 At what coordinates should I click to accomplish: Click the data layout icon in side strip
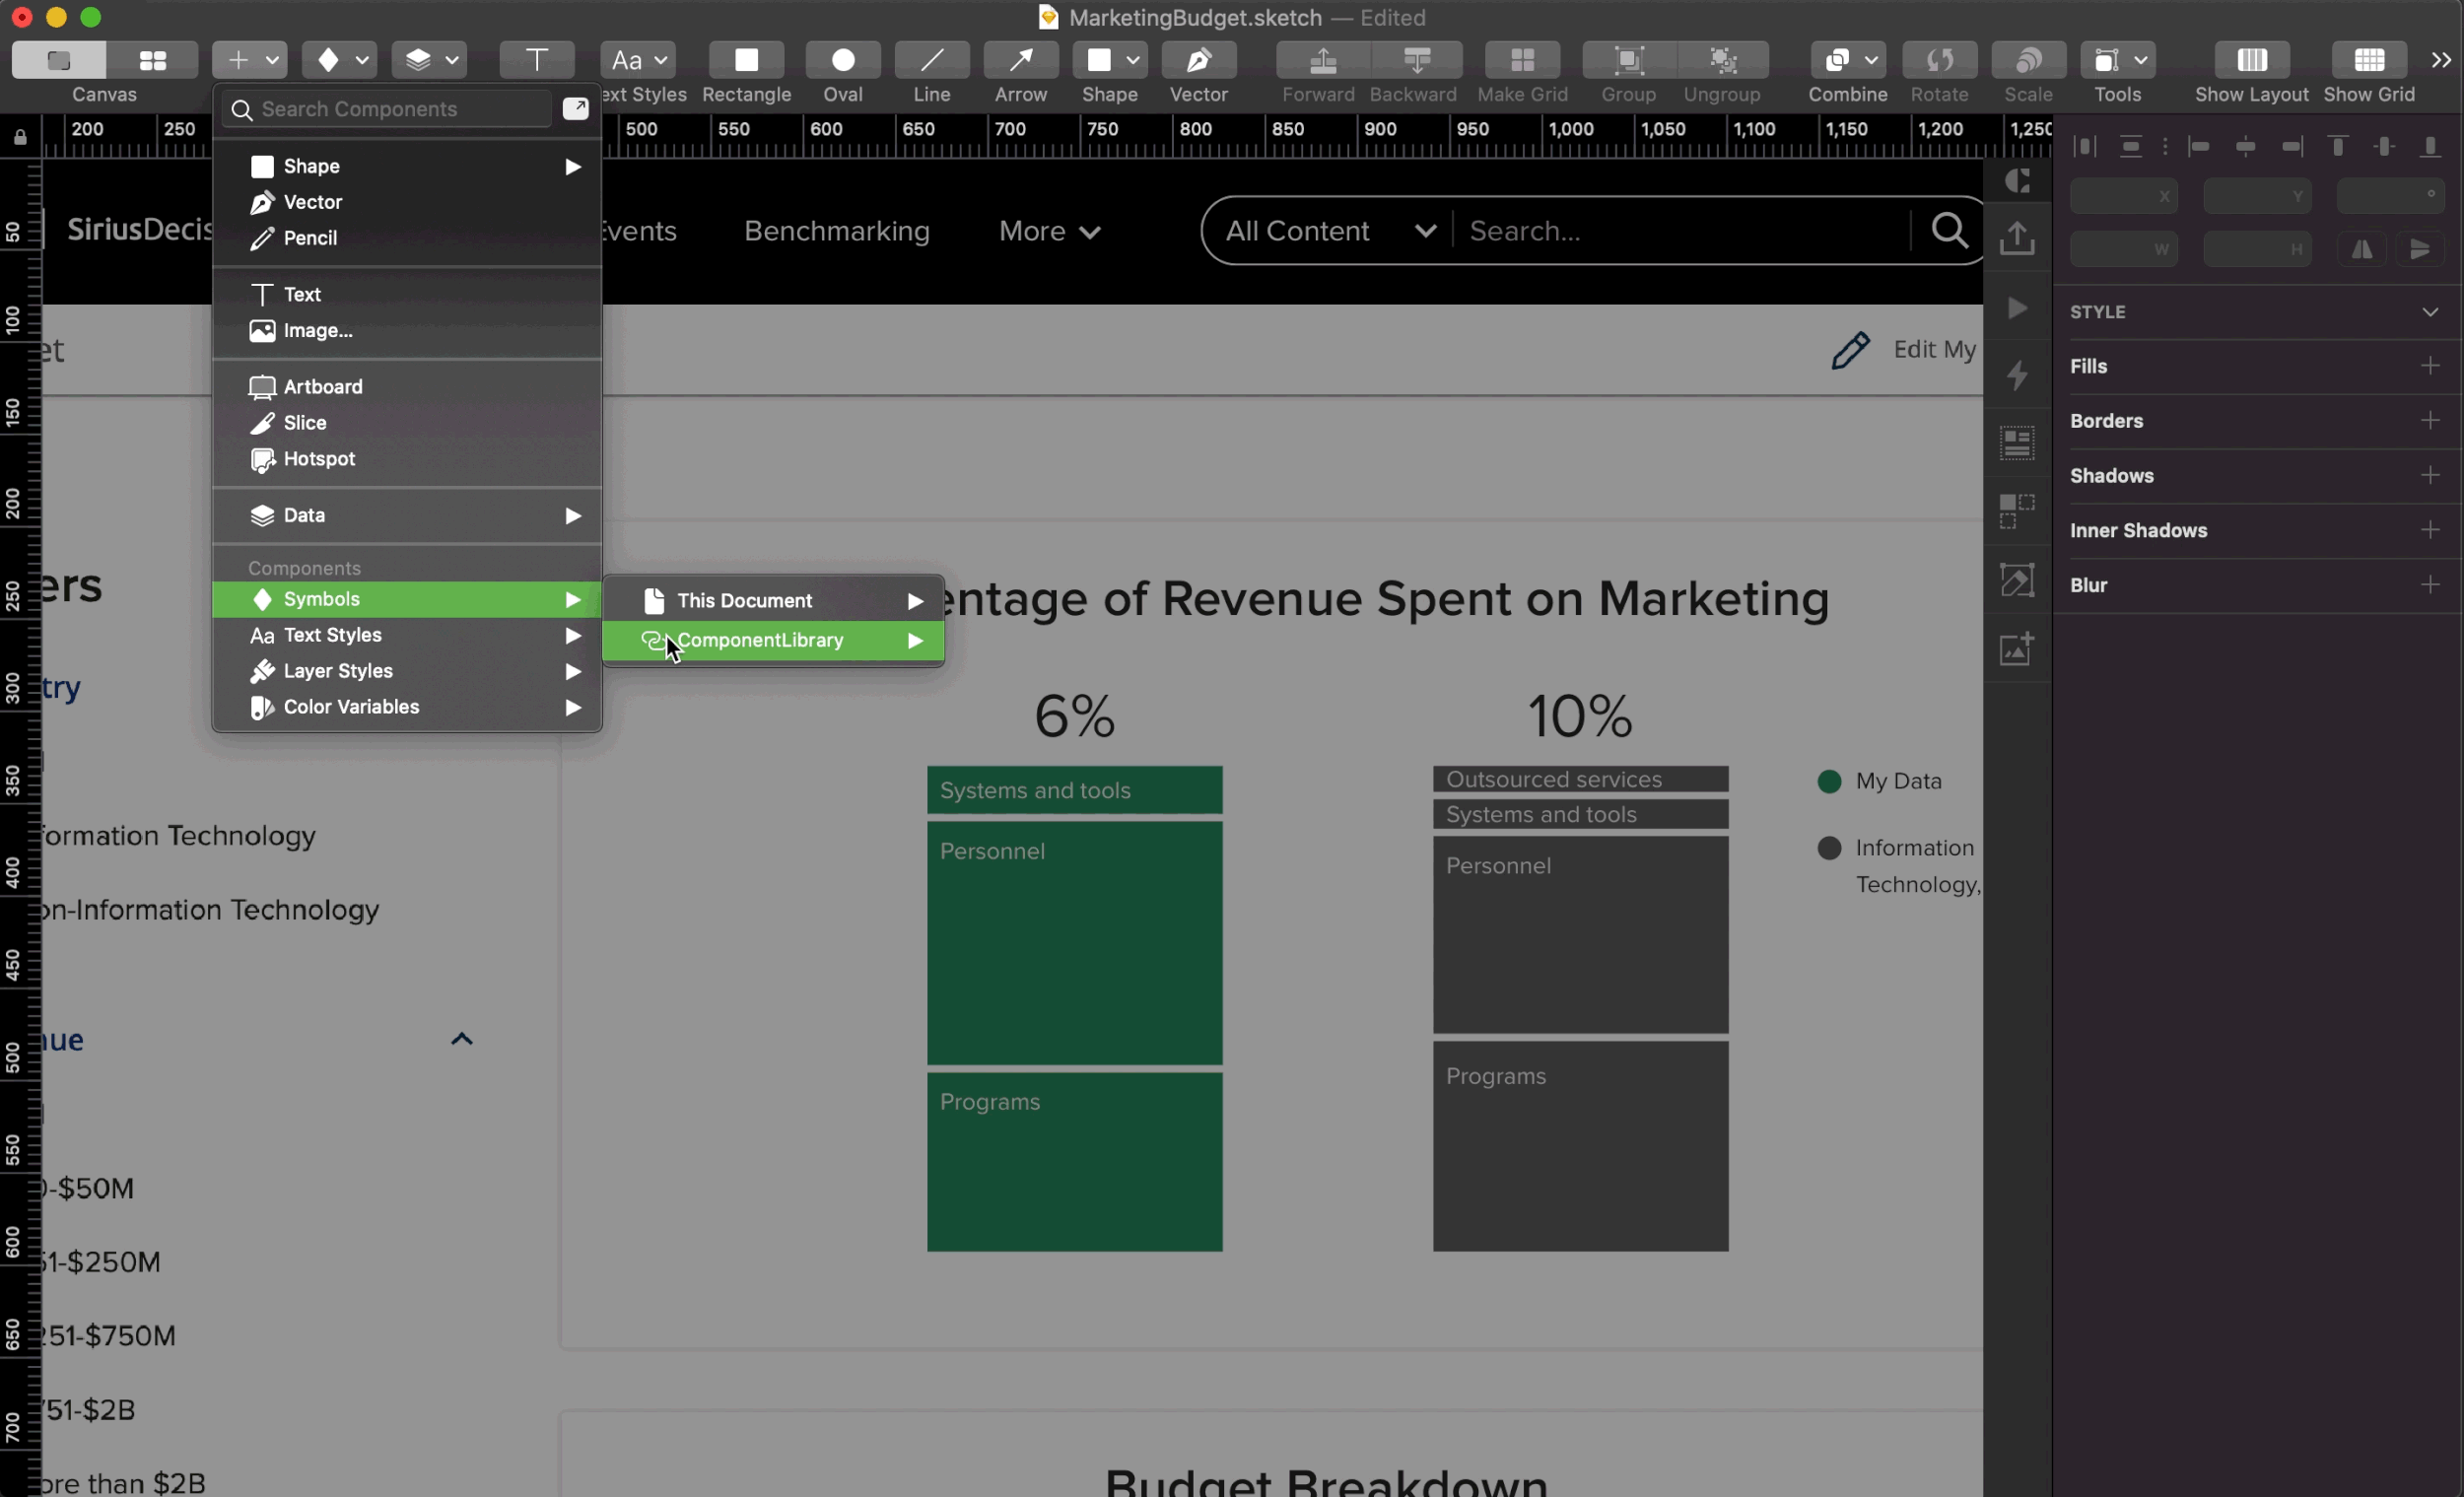(2017, 443)
